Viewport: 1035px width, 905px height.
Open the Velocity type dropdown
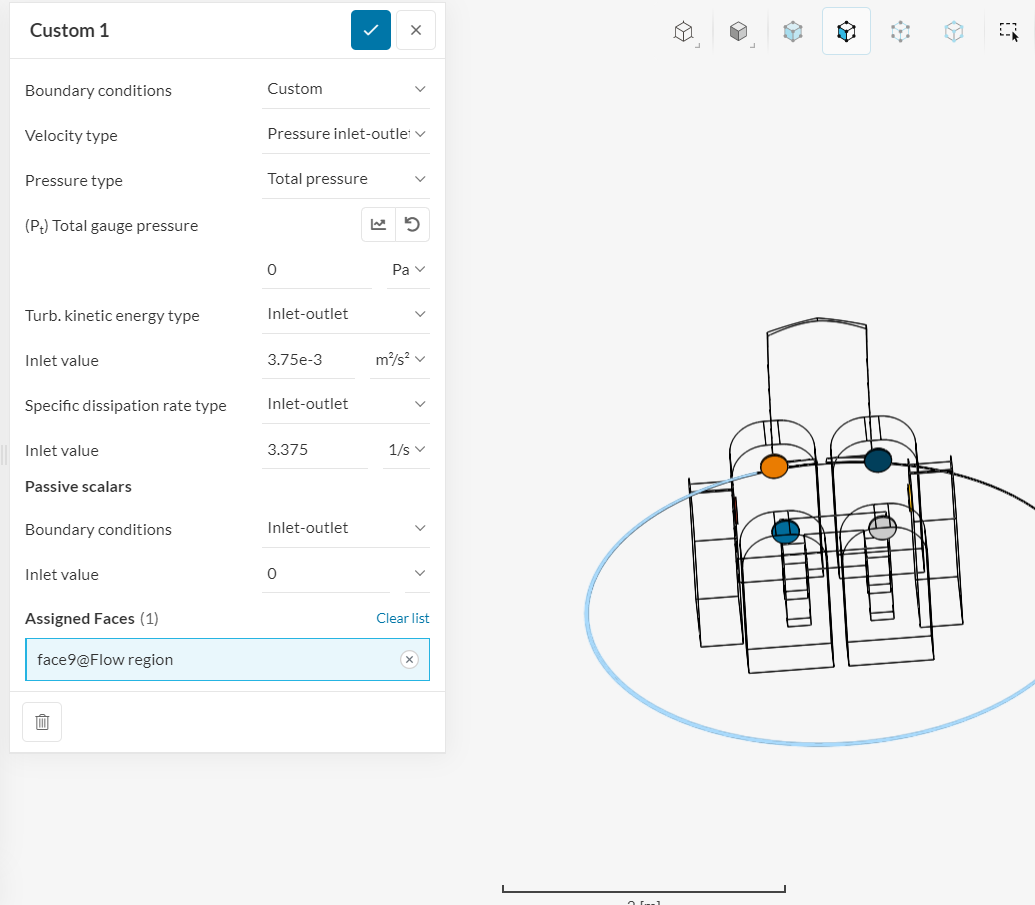(346, 134)
